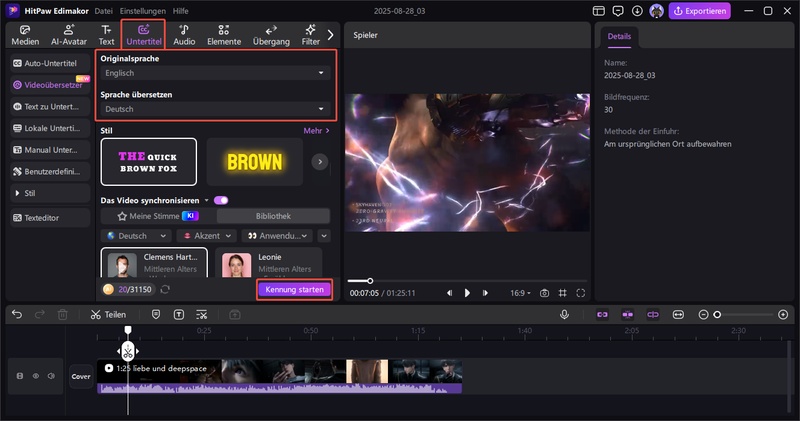Switch to the Text tab
Image resolution: width=800 pixels, height=421 pixels.
(x=106, y=35)
